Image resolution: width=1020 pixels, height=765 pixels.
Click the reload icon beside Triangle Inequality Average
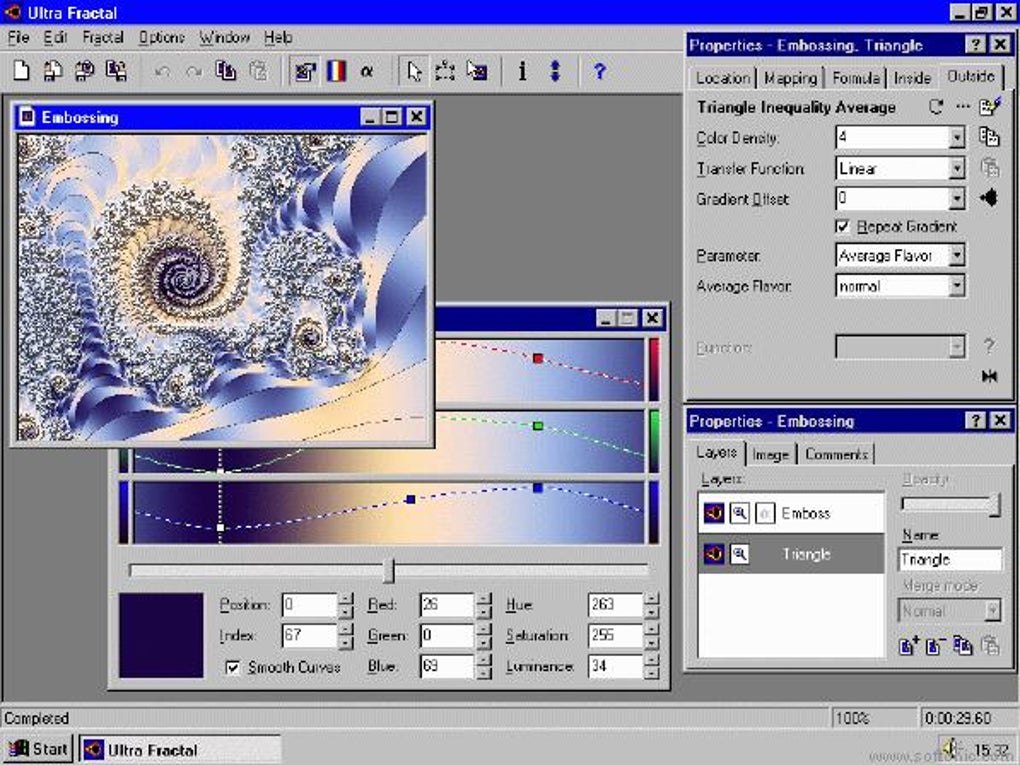(x=936, y=107)
